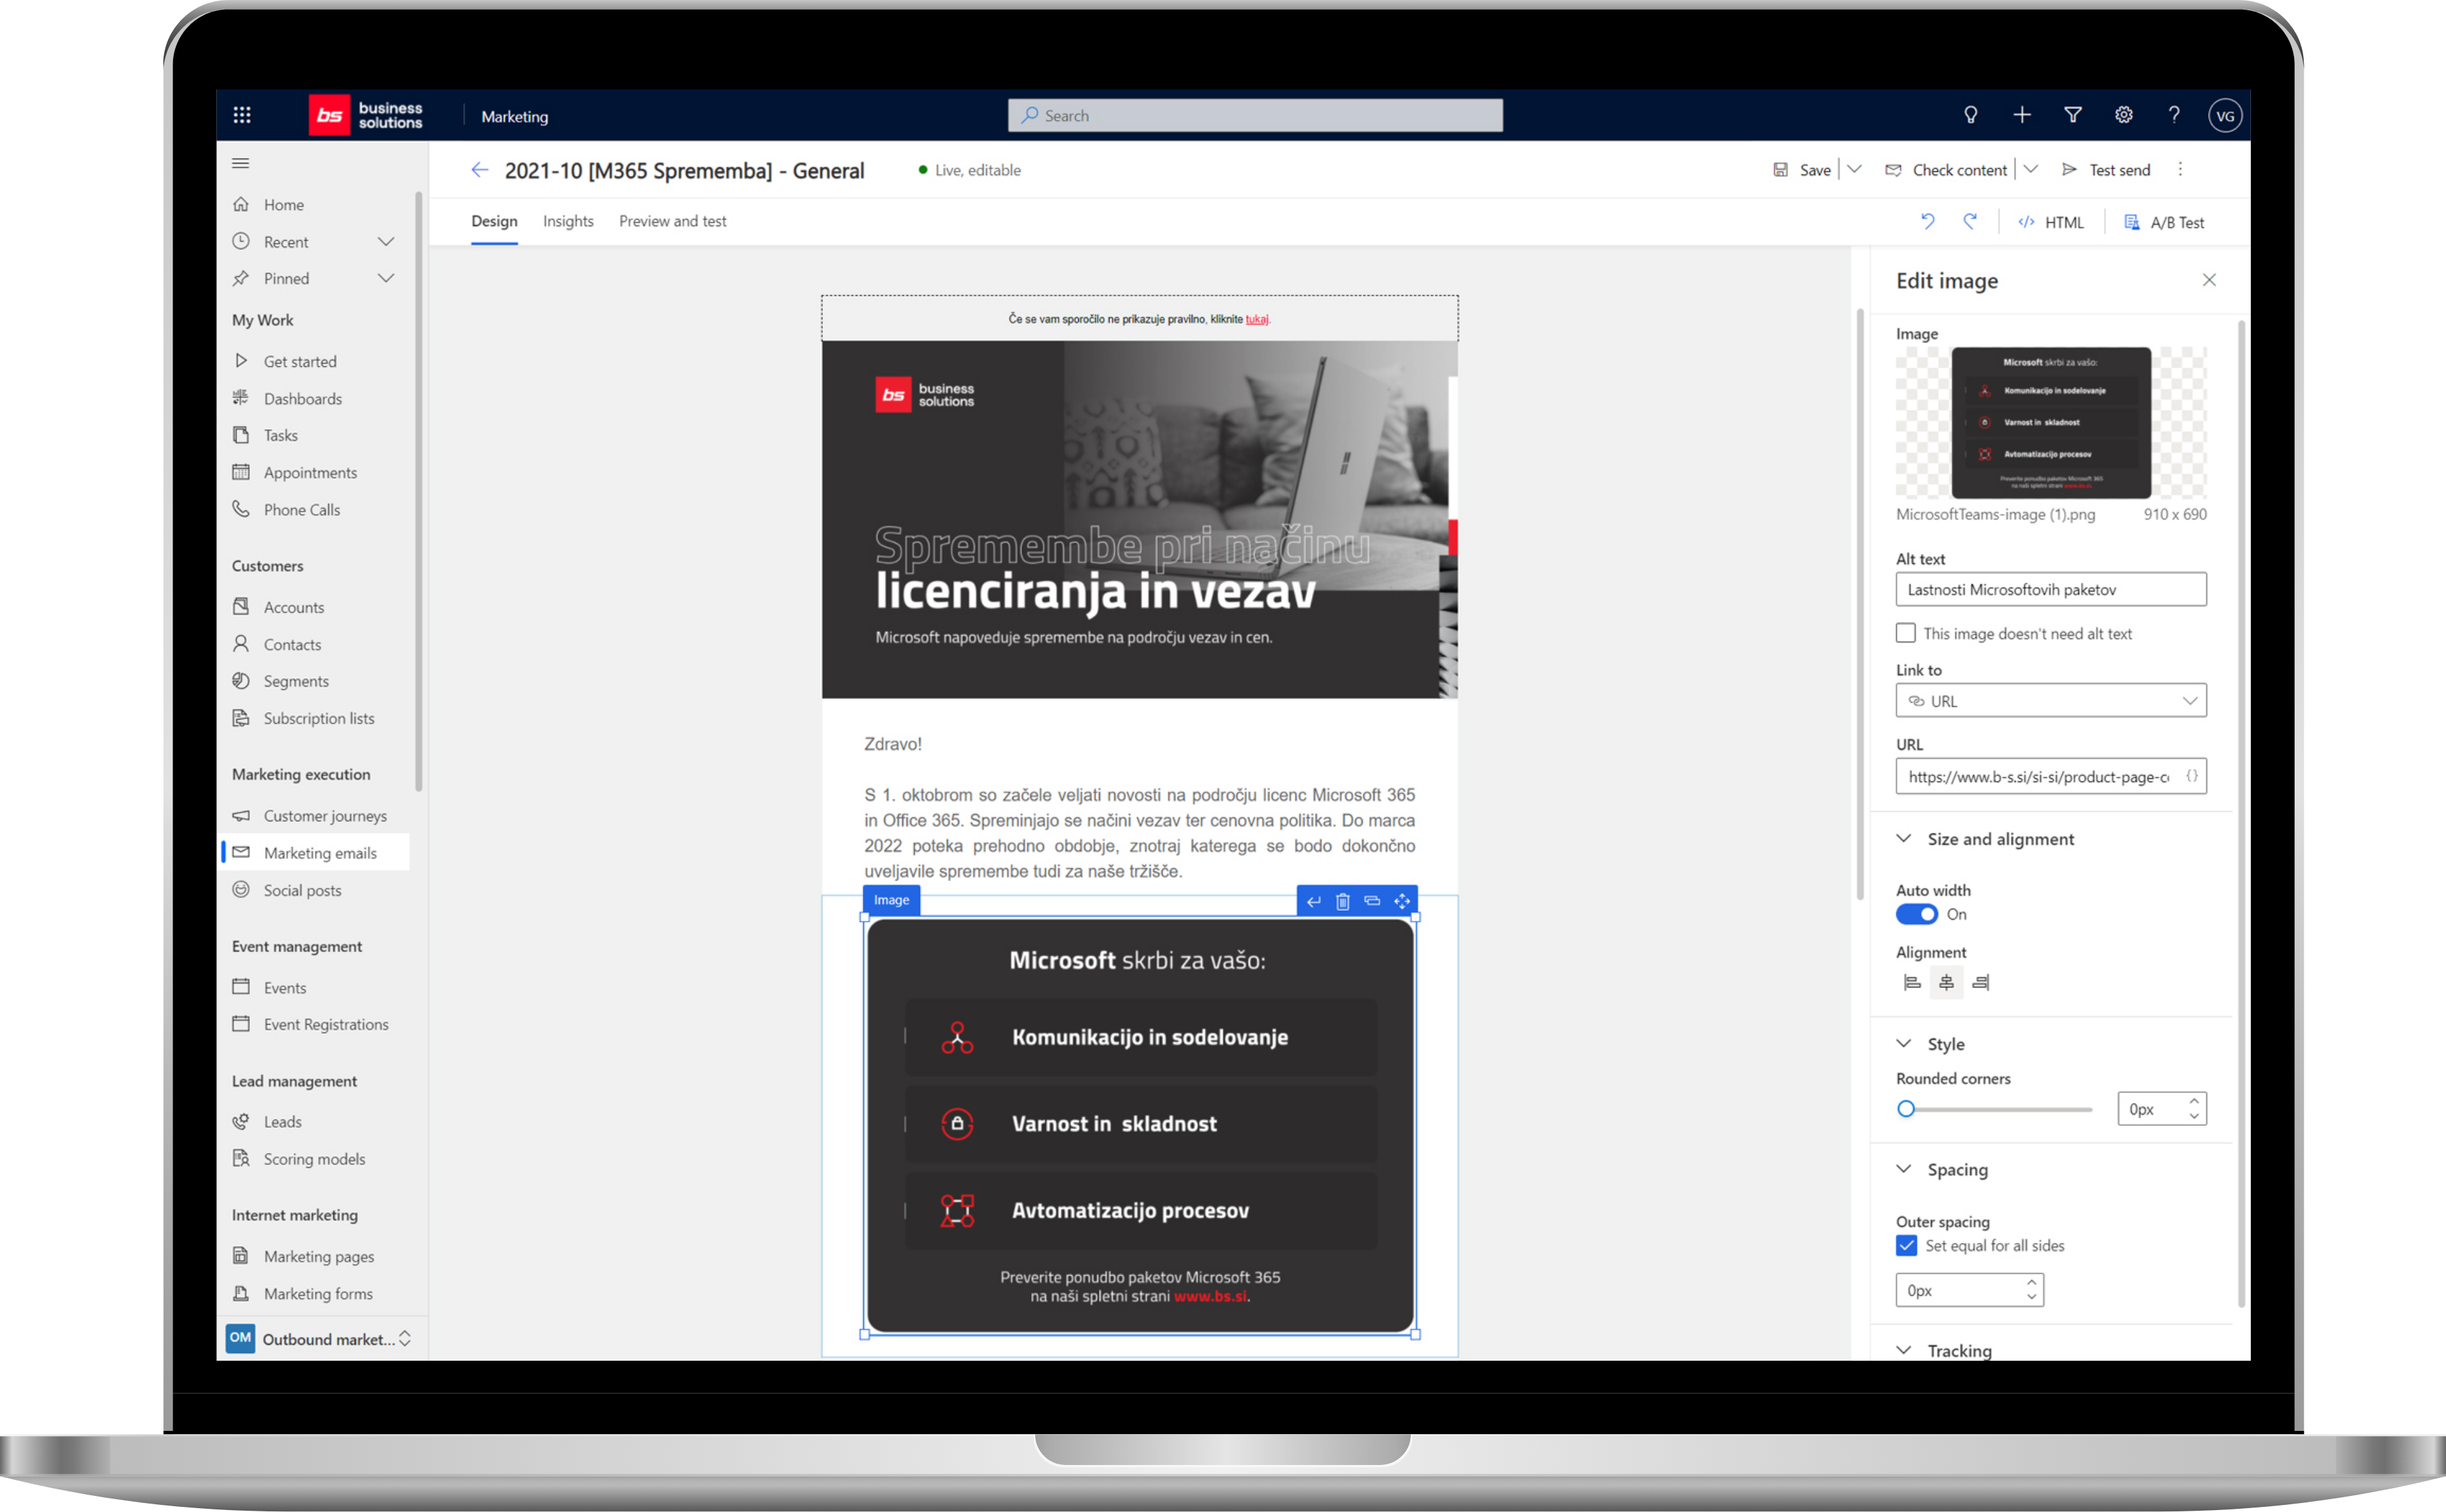Open the settings gear icon

pyautogui.click(x=2123, y=115)
